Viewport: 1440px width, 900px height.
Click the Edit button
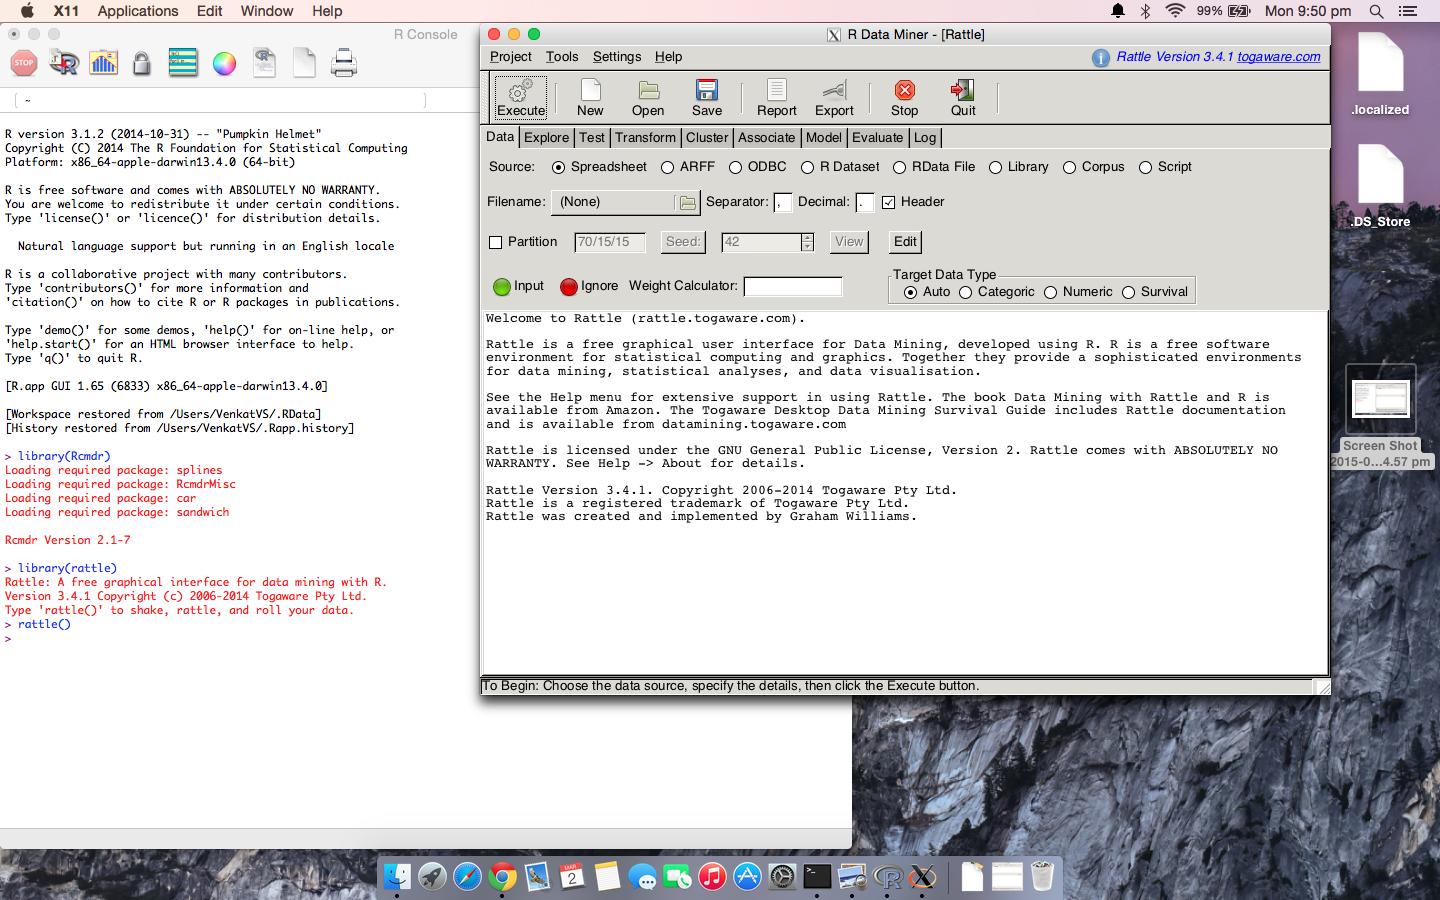905,242
